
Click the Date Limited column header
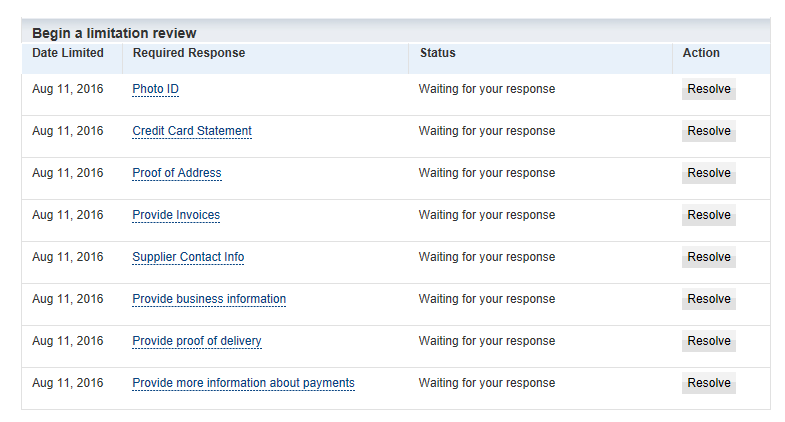pos(68,53)
